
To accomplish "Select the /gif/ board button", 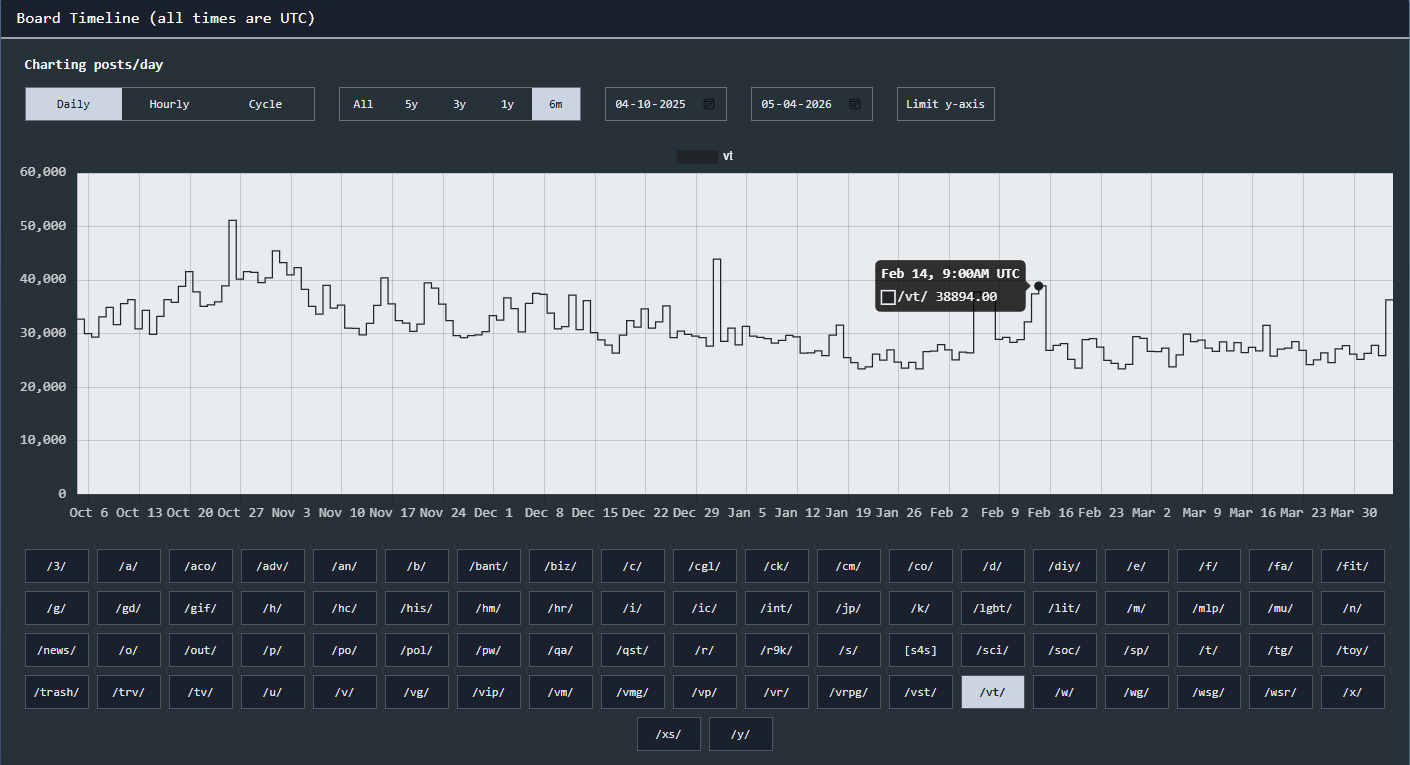I will point(201,608).
